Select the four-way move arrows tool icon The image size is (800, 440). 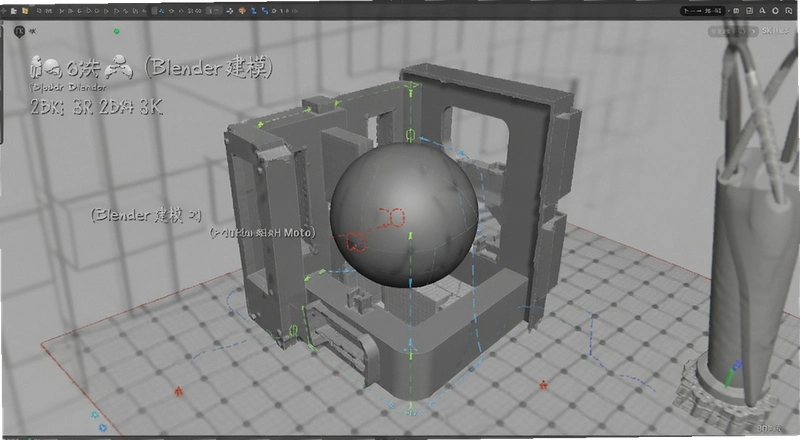point(230,11)
